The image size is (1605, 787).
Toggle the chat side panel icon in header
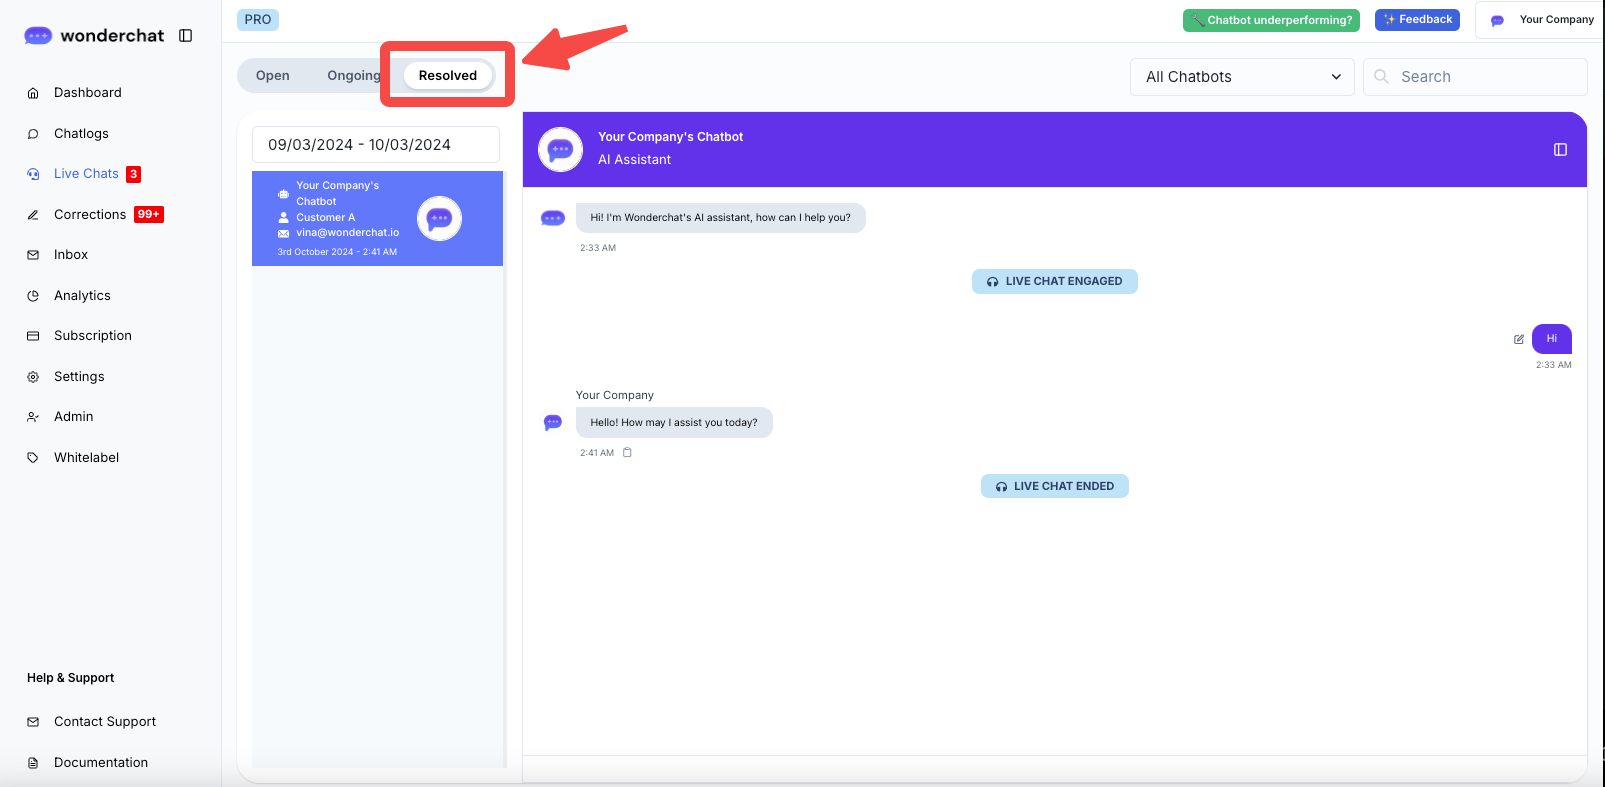coord(1560,150)
